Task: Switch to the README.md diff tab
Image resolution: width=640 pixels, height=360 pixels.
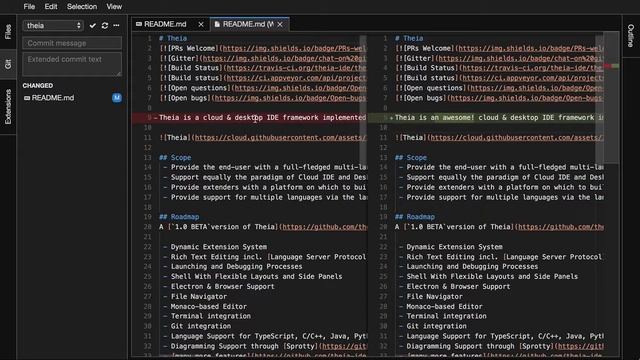Action: (248, 24)
